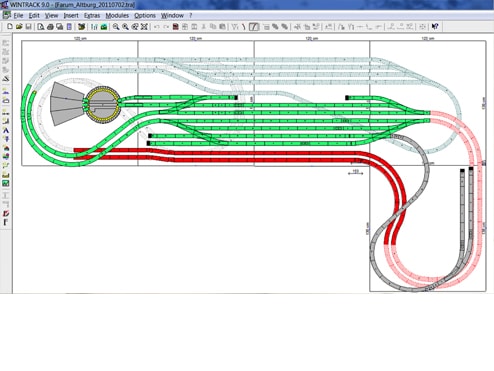Print the track plan

[x=50, y=27]
